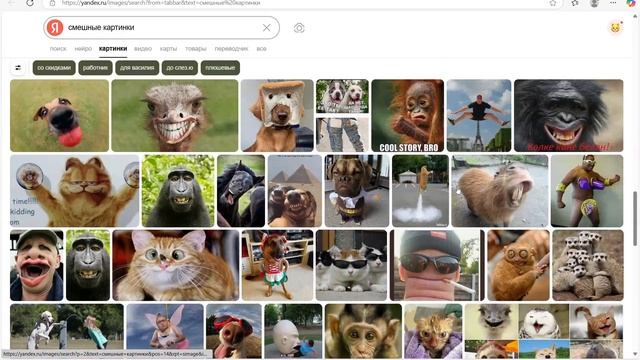
Task: Select the 'картинки' tab
Action: [113, 49]
